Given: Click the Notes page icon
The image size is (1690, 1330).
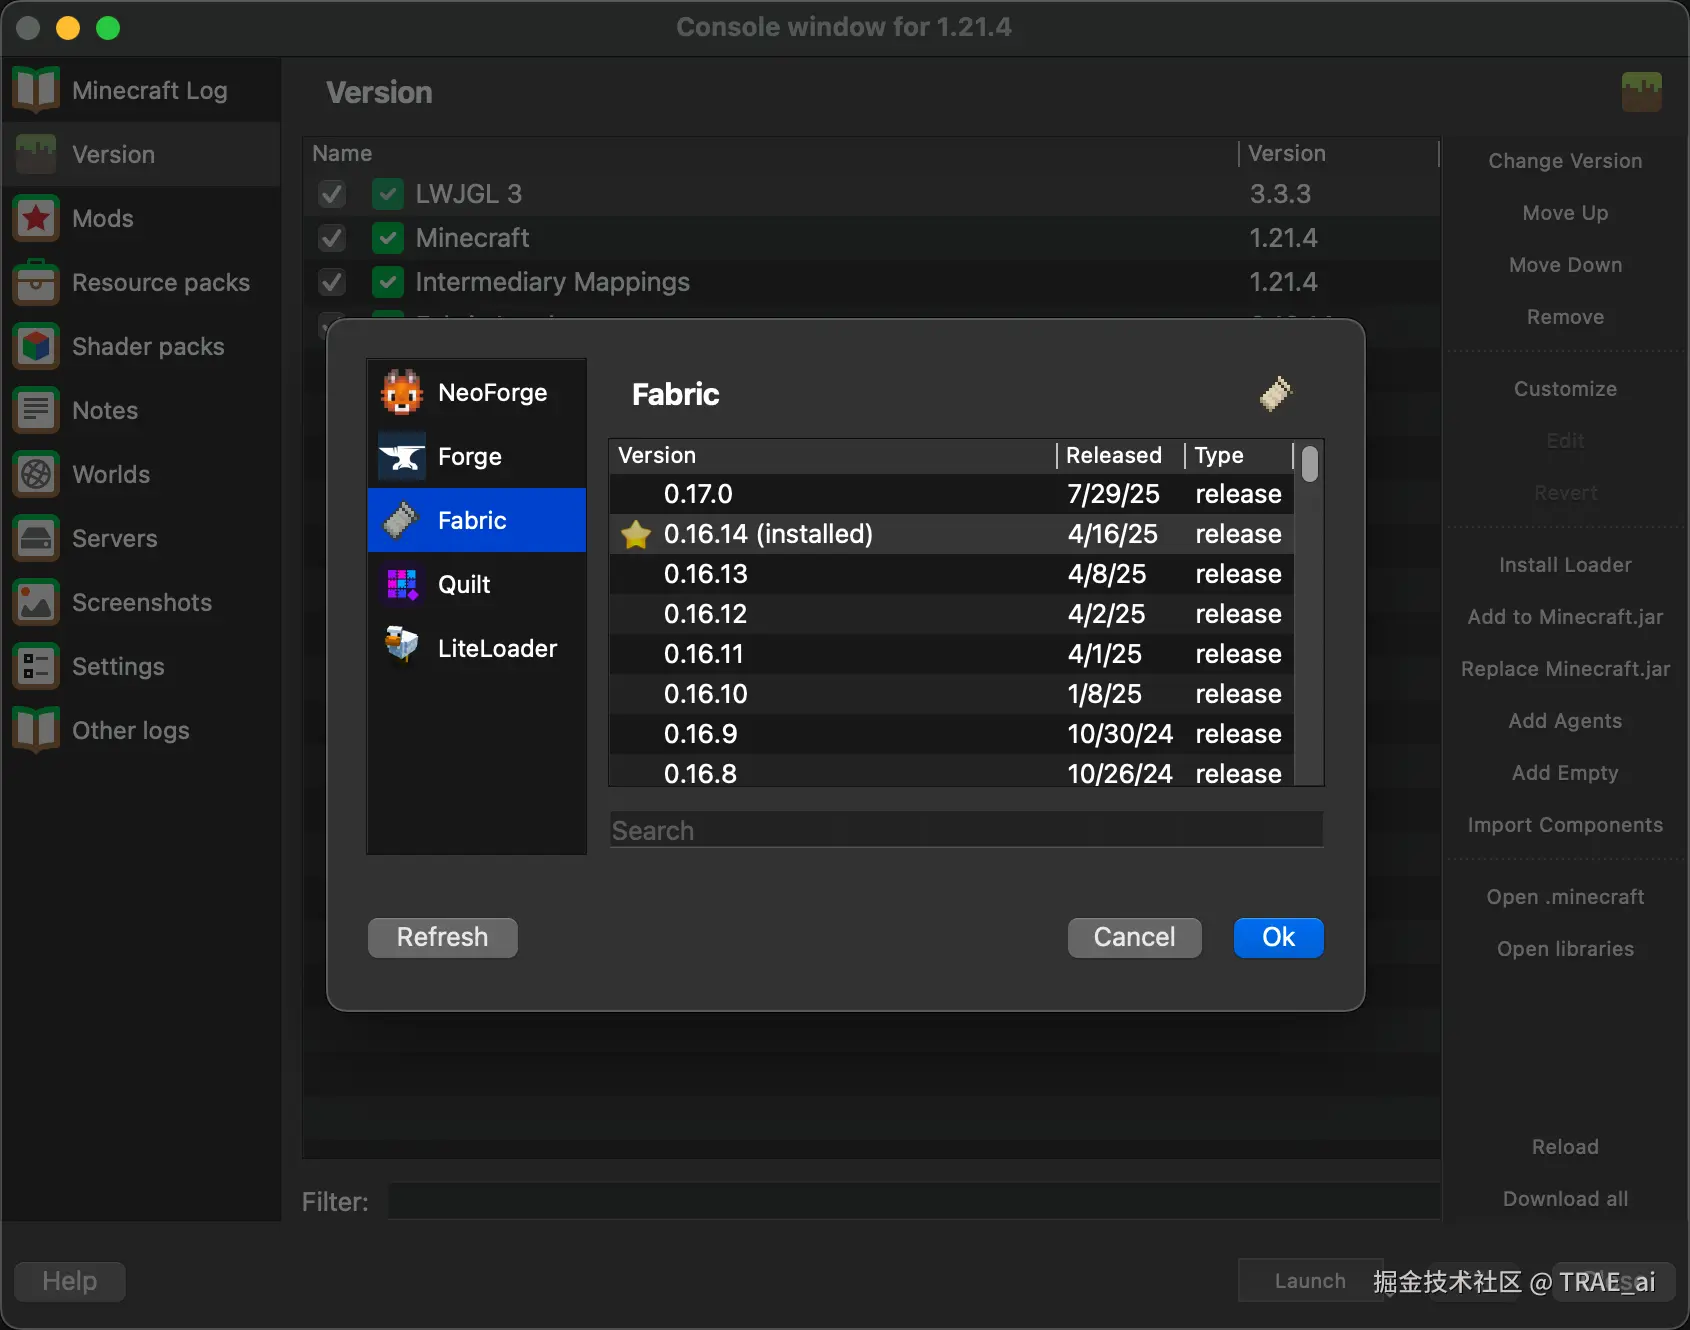Looking at the screenshot, I should 36,410.
